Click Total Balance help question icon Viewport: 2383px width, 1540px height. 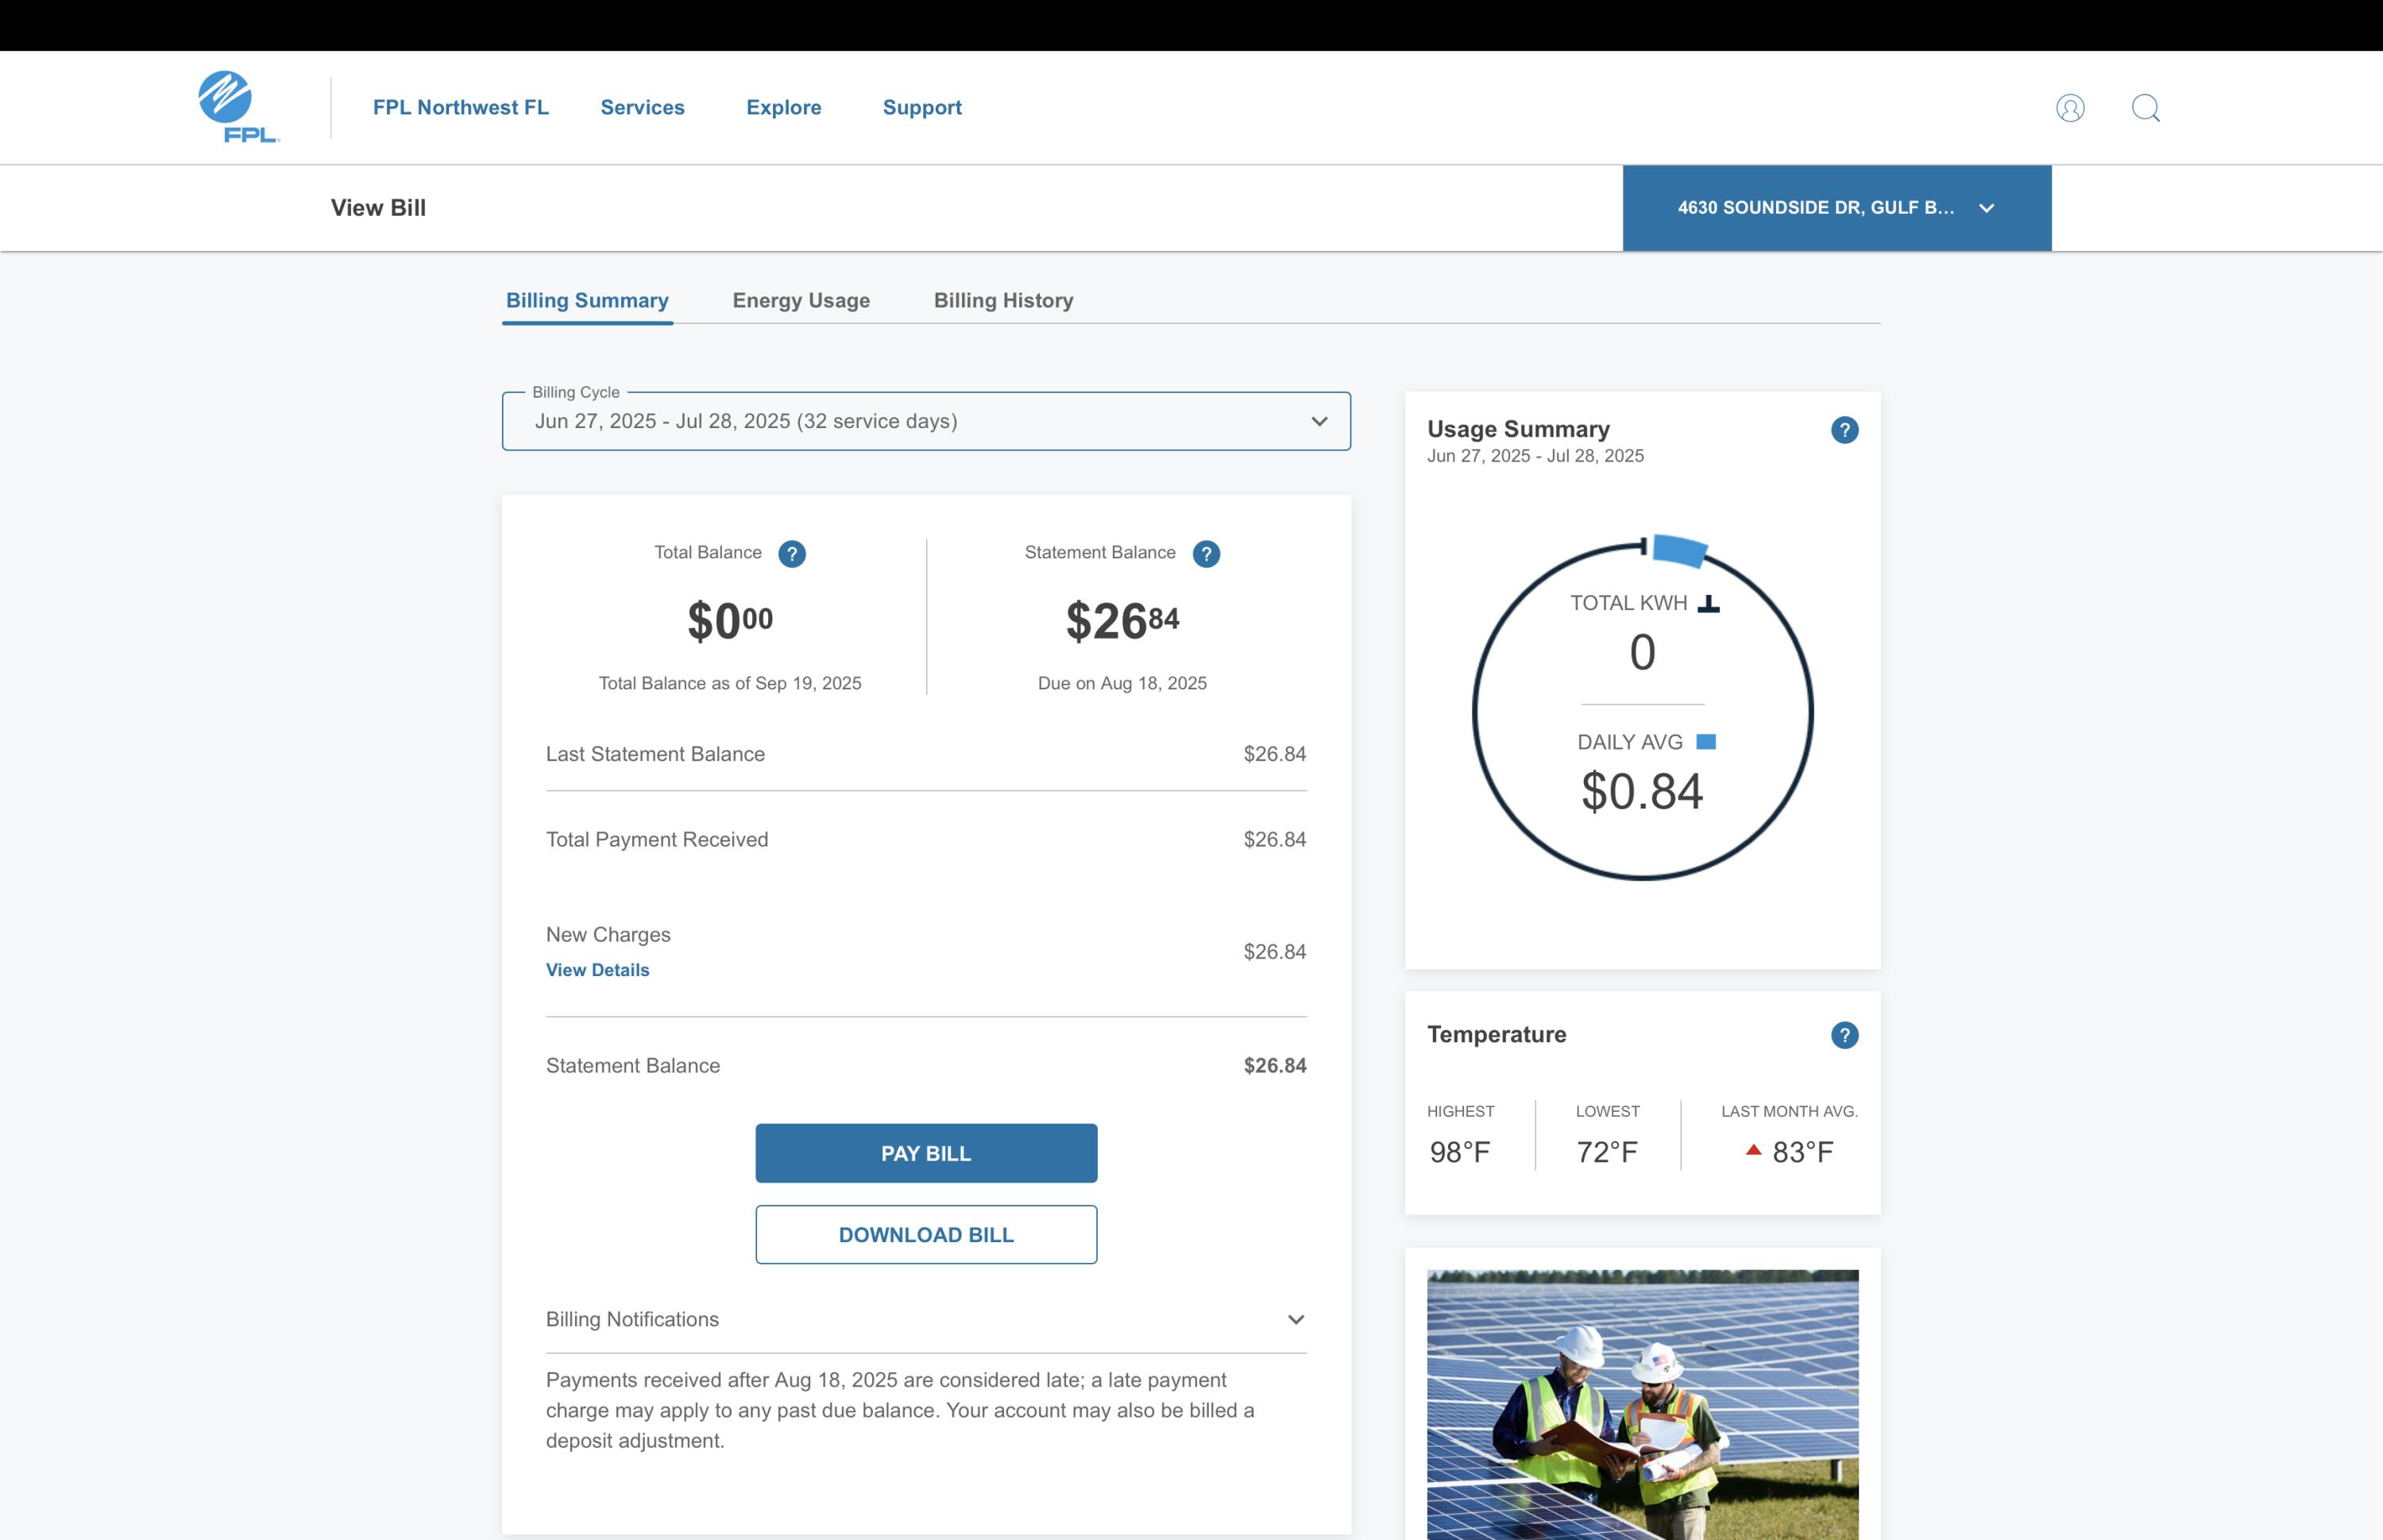792,554
